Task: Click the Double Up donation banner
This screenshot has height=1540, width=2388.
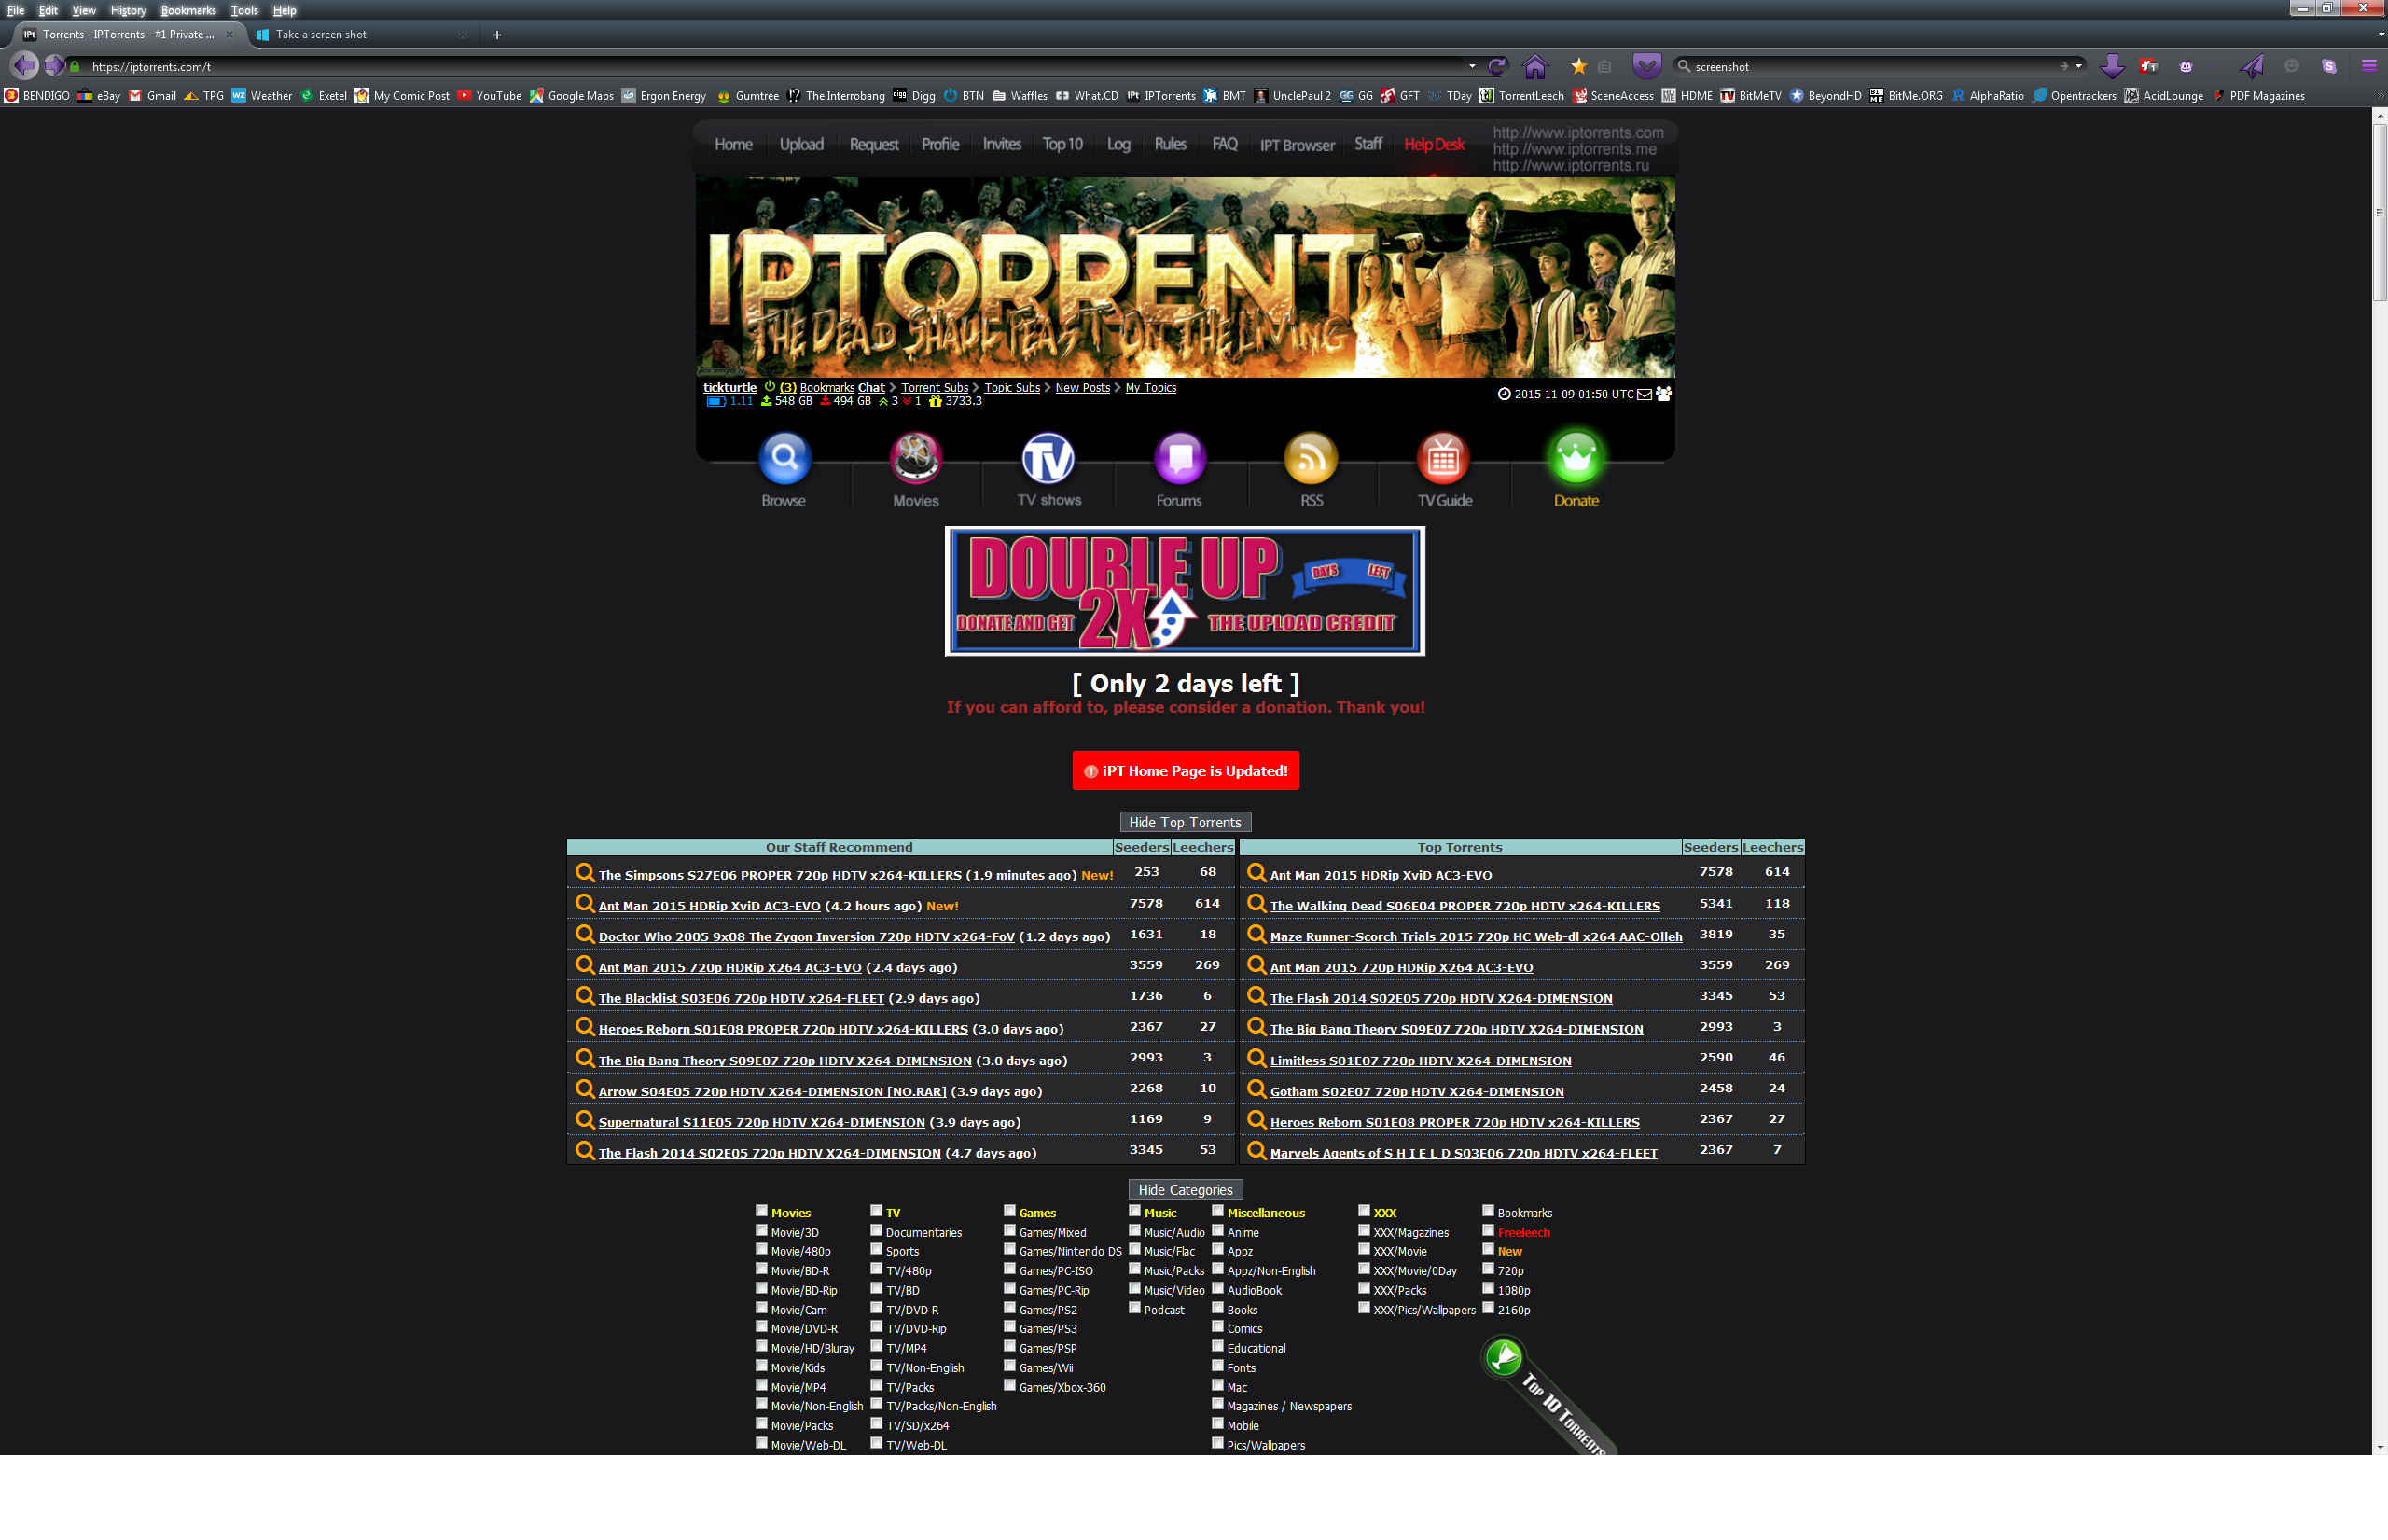Action: (x=1185, y=591)
